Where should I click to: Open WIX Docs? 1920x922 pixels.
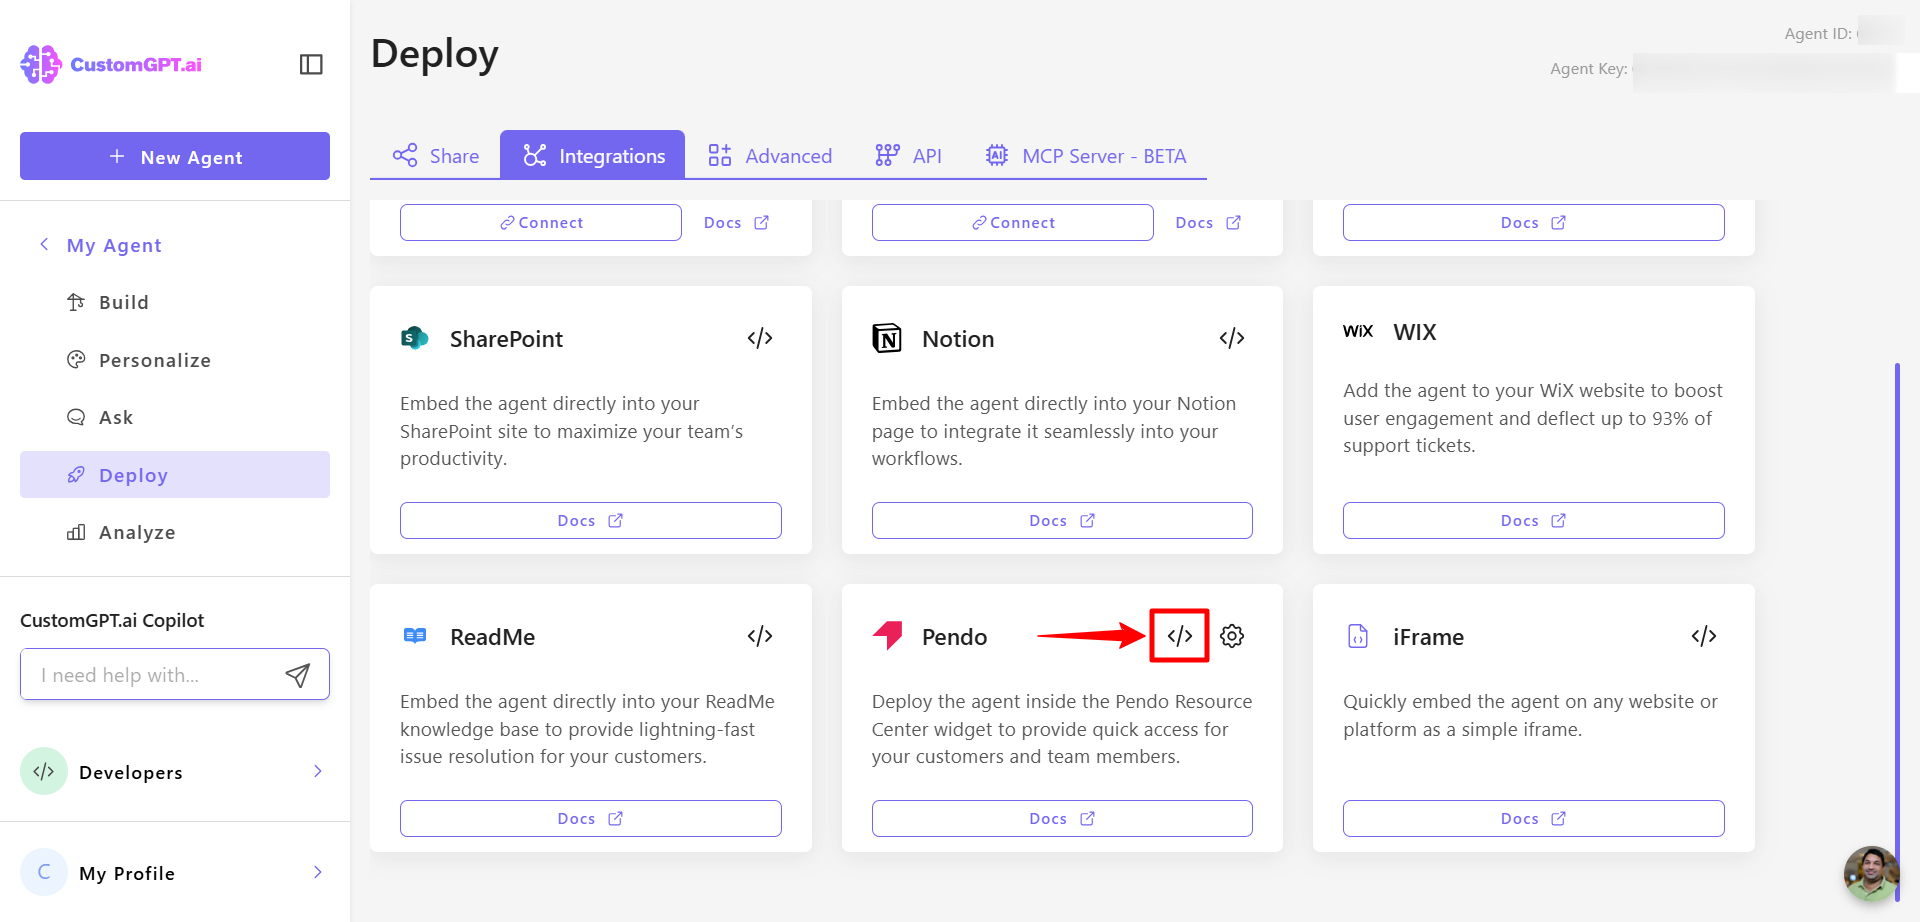pos(1534,520)
